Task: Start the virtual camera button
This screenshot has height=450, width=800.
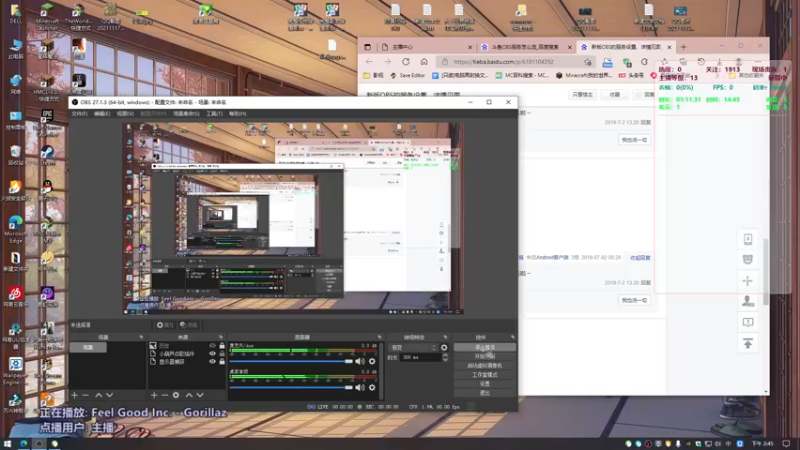Action: (485, 365)
